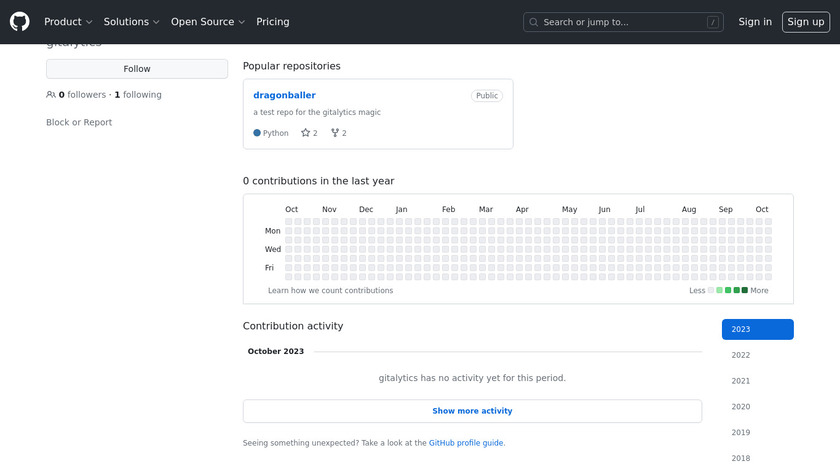This screenshot has width=840, height=472.
Task: Click the darkest green legend swatch
Action: (745, 290)
